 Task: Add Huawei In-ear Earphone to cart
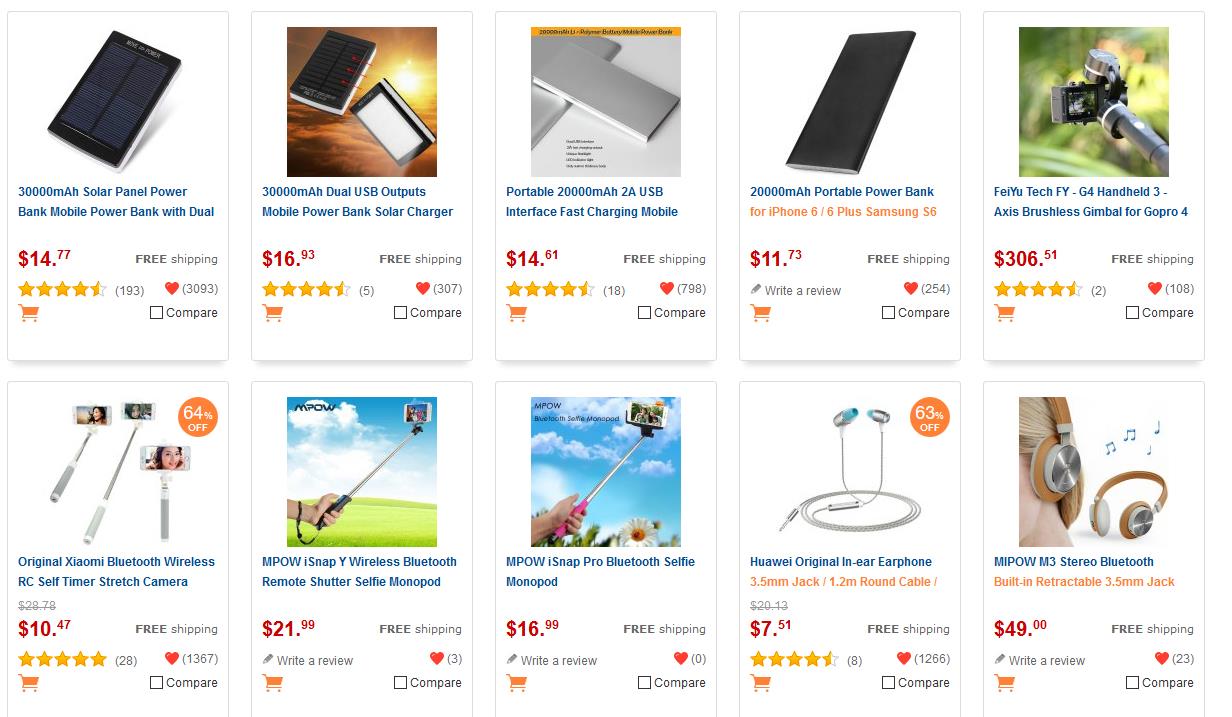760,683
